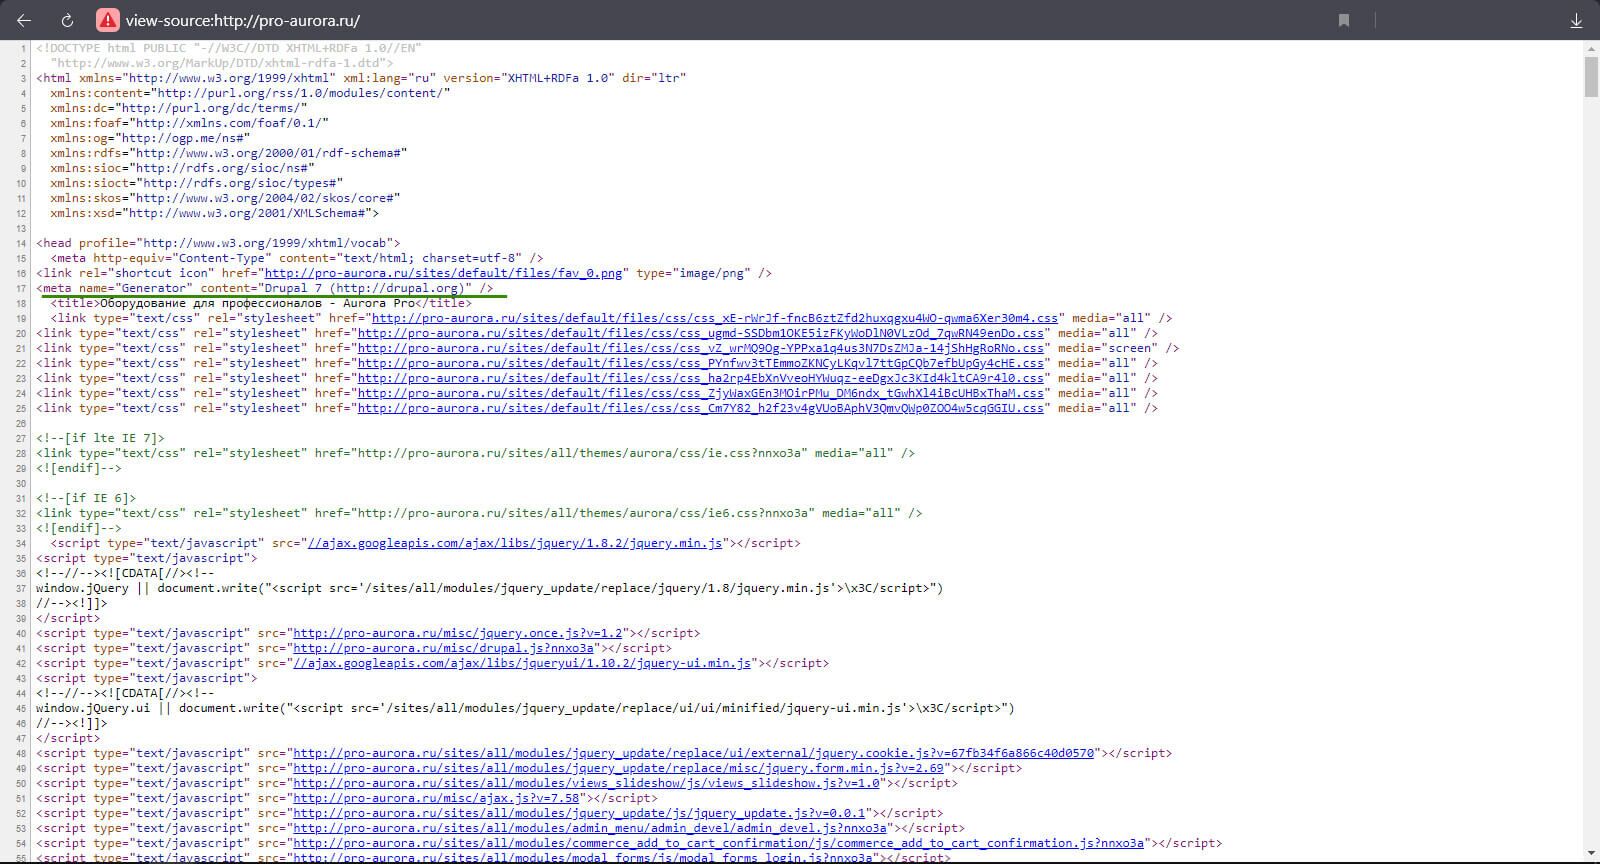Open the css_PYnfwv3tTEmmoZKNCyLKqvl7 stylesheet link

tap(700, 363)
